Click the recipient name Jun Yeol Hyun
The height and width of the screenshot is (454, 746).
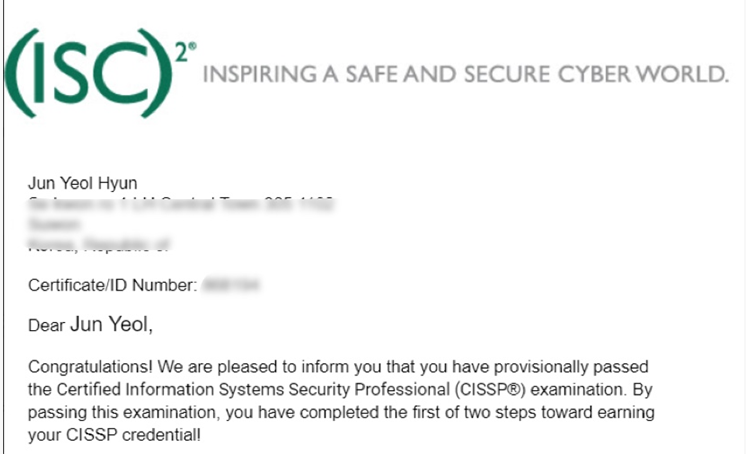(x=83, y=183)
